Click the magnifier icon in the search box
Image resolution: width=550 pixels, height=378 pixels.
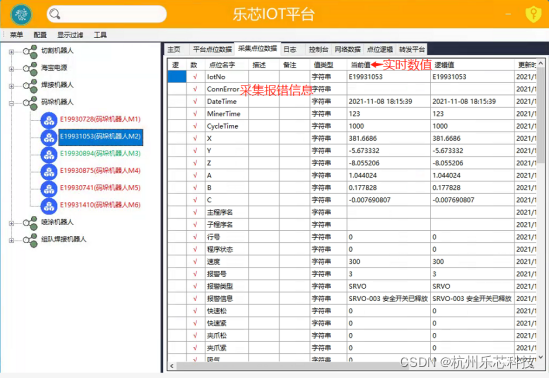(x=55, y=14)
